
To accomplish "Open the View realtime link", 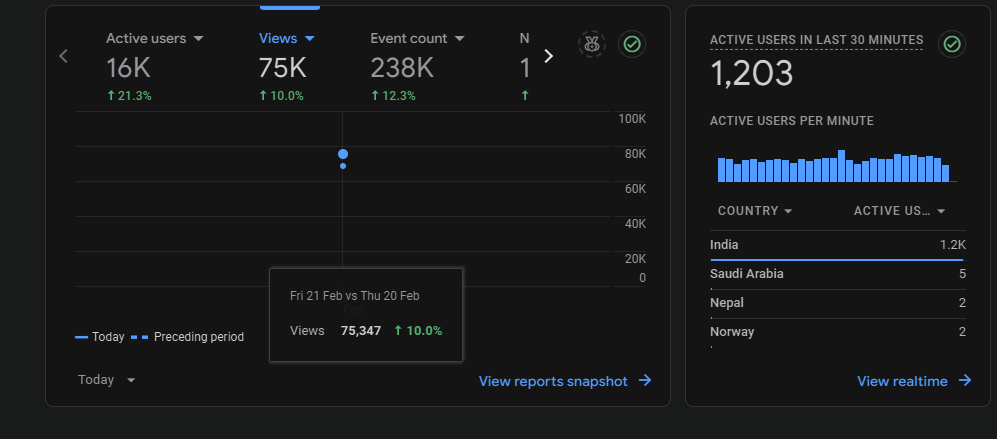I will pyautogui.click(x=902, y=381).
